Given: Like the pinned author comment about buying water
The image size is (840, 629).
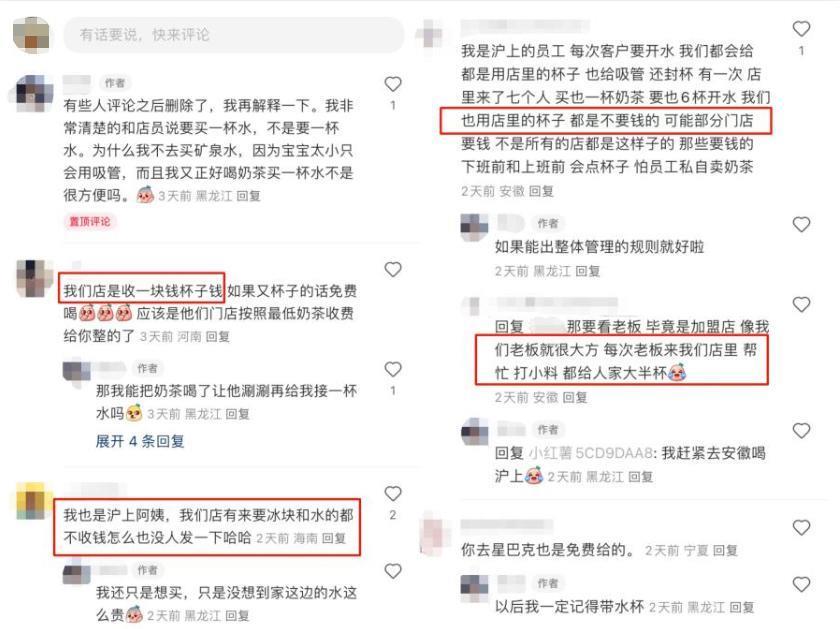Looking at the screenshot, I should point(393,84).
